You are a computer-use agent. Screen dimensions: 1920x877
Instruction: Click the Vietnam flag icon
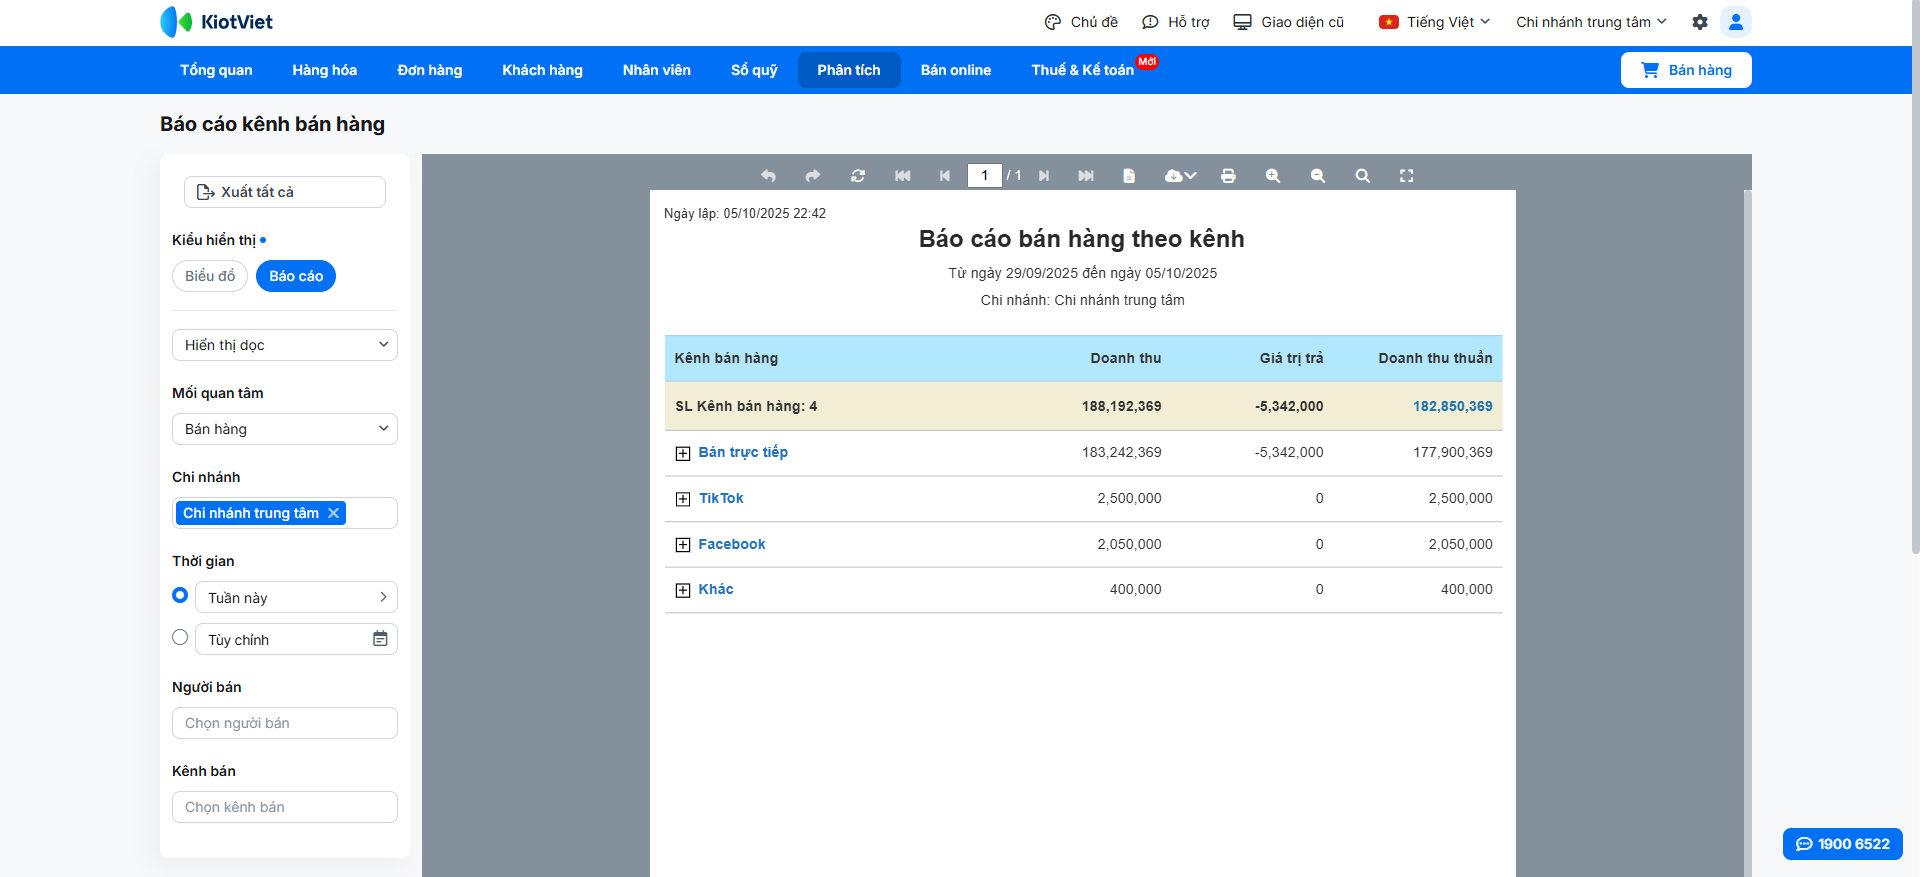[x=1389, y=22]
